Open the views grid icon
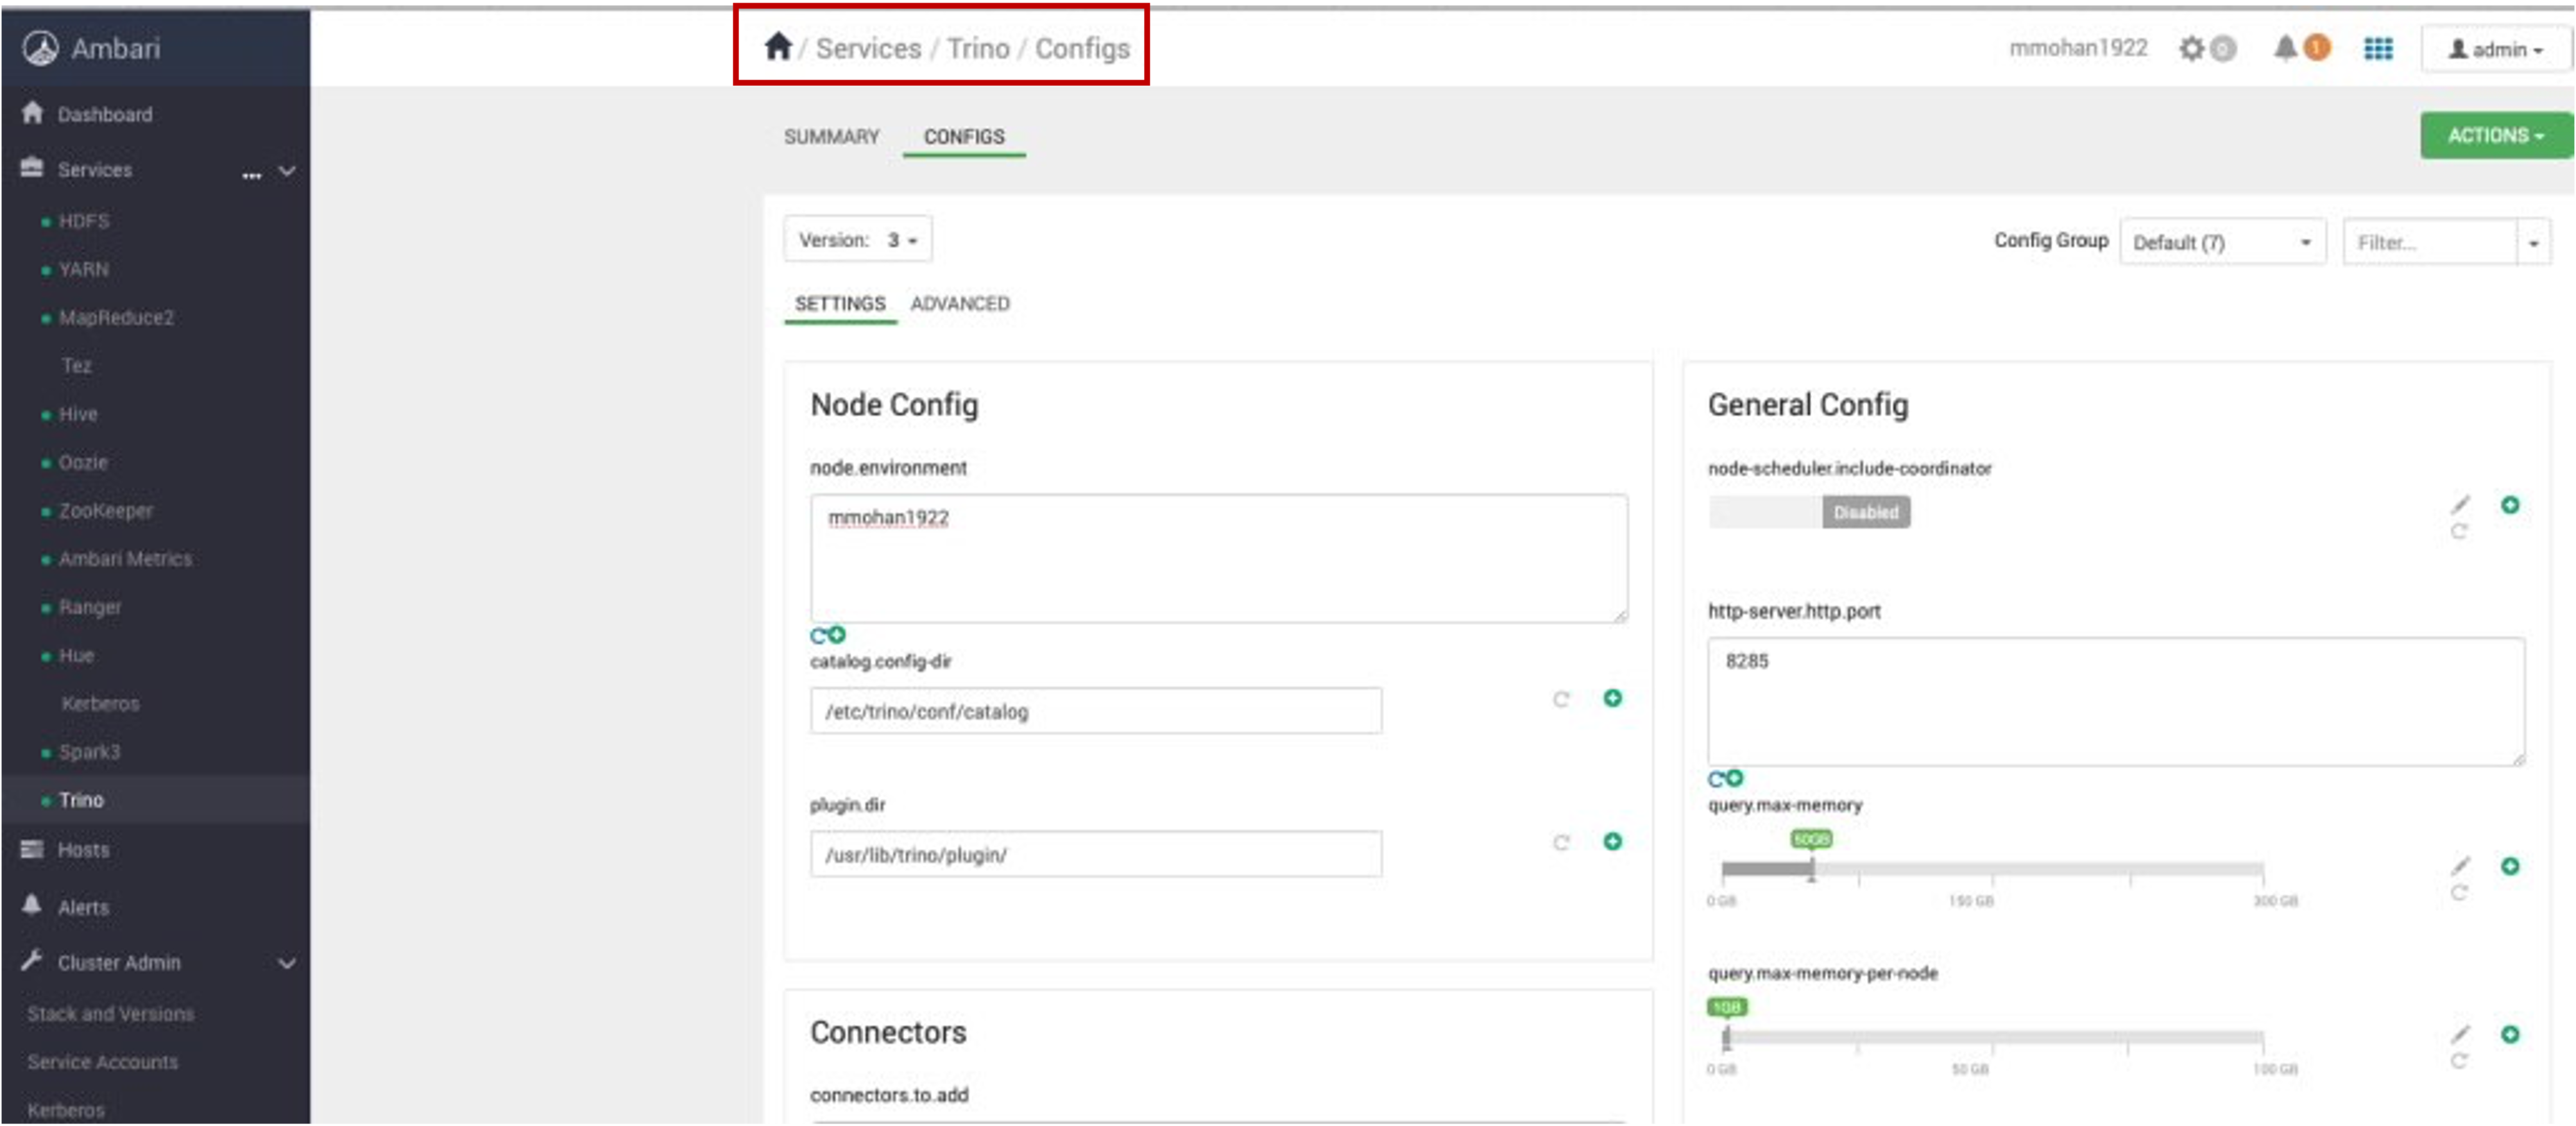 2378,48
